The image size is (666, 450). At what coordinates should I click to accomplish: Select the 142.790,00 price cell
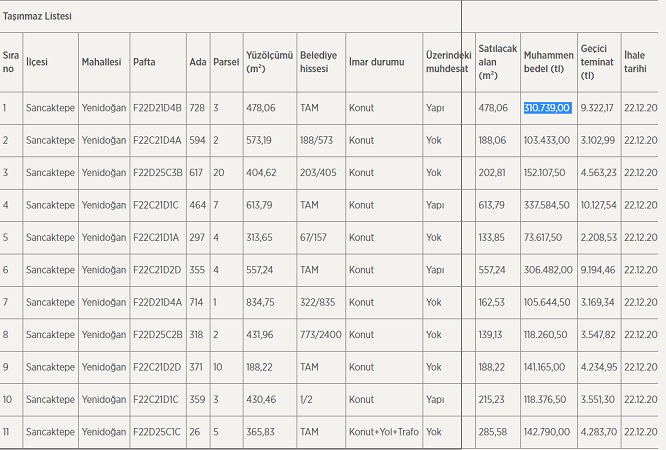click(x=546, y=432)
